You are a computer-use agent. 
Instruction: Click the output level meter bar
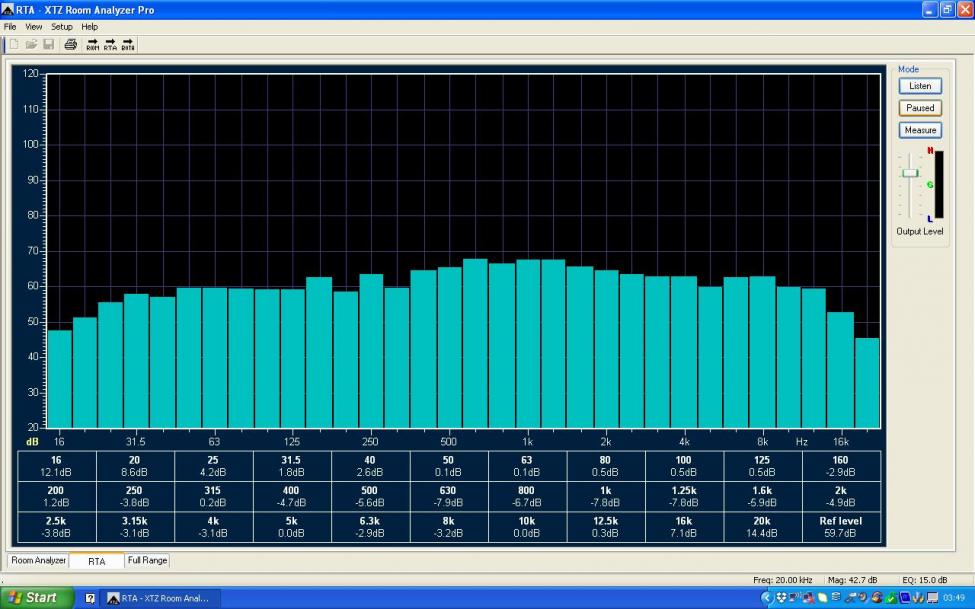939,185
